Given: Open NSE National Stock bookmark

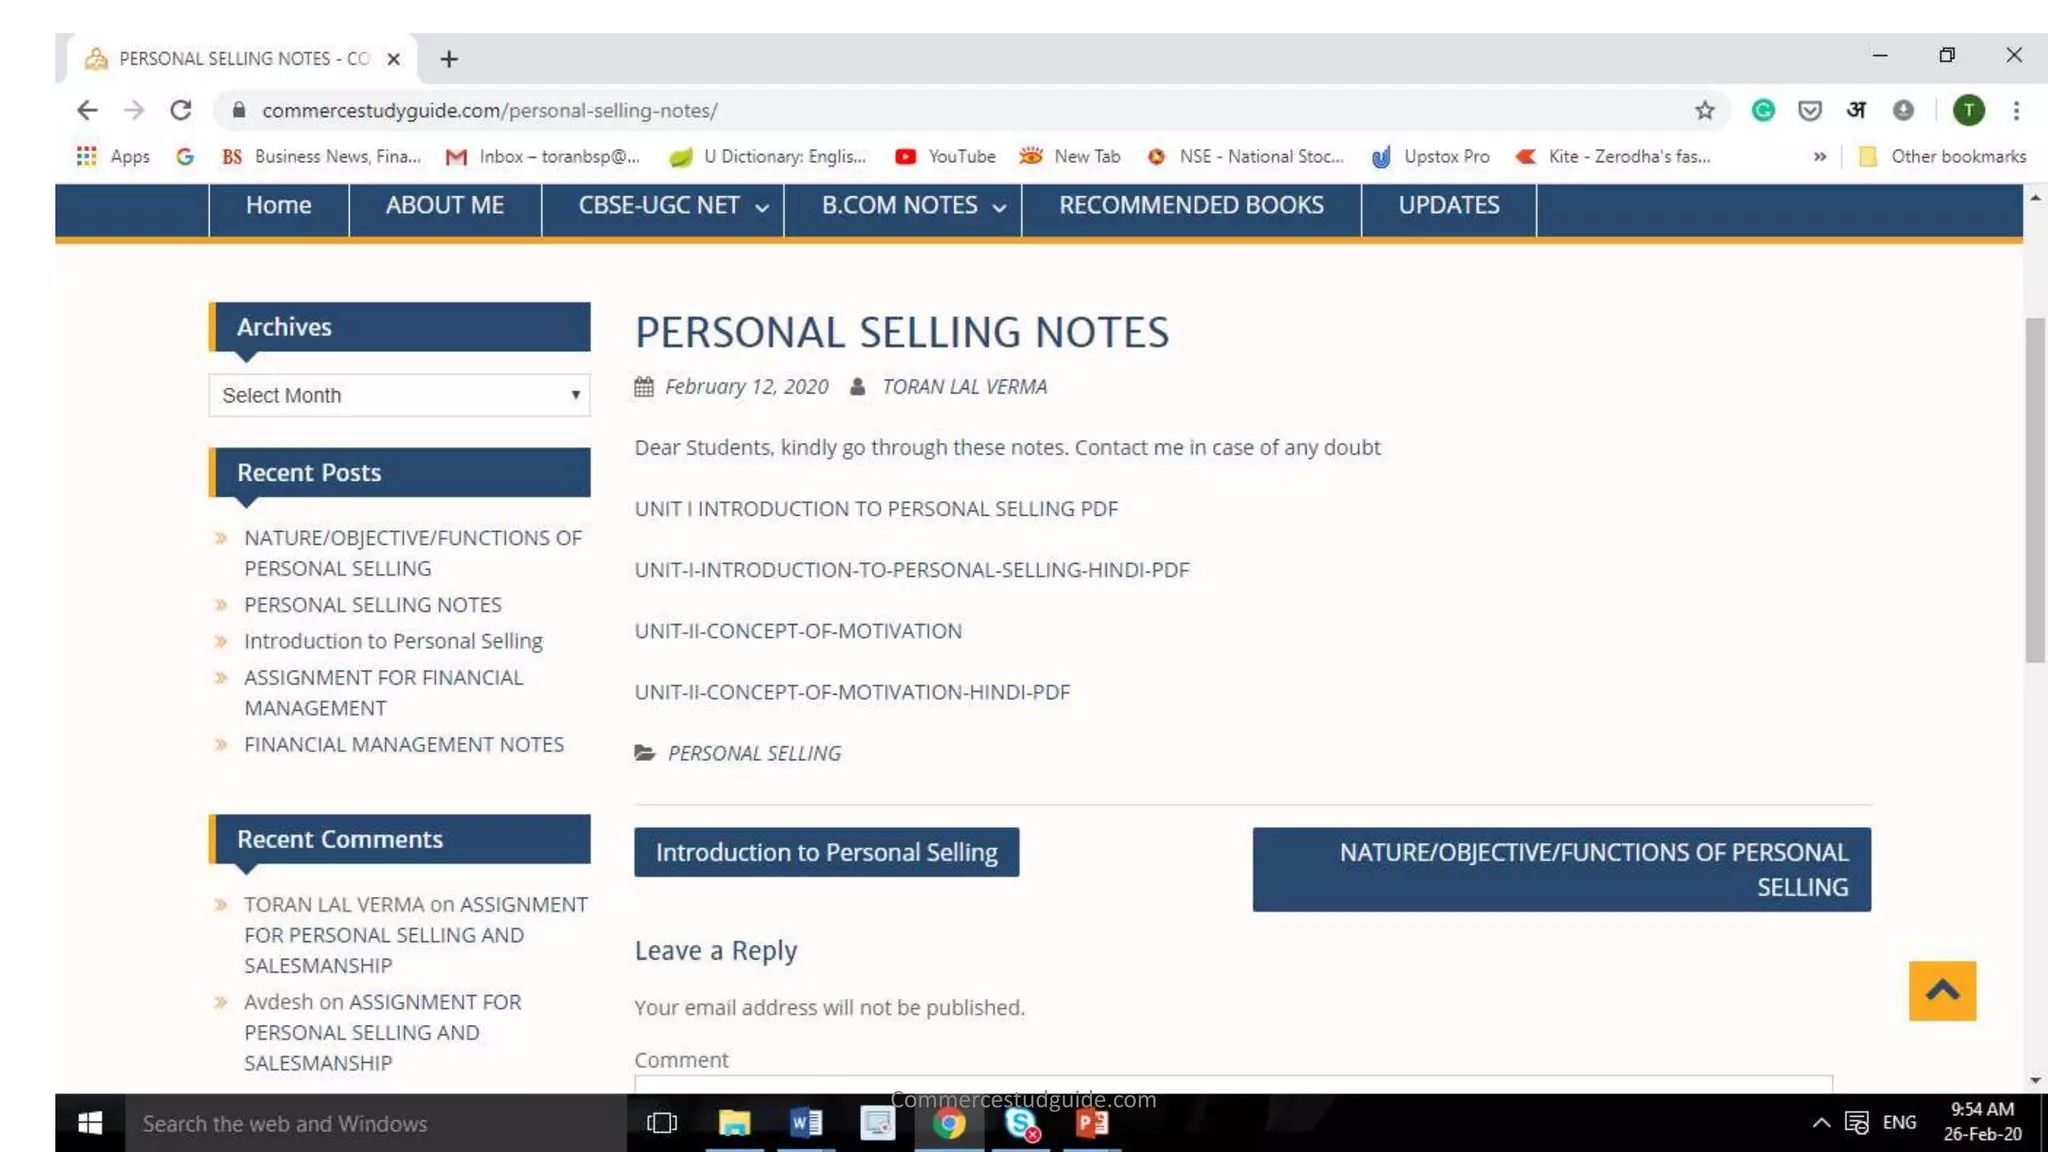Looking at the screenshot, I should coord(1245,156).
